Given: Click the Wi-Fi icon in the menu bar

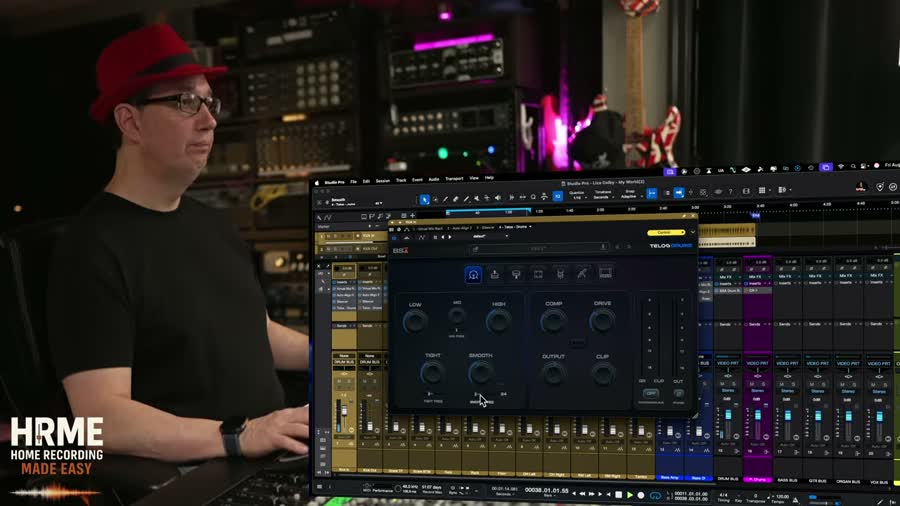Looking at the screenshot, I should click(840, 166).
